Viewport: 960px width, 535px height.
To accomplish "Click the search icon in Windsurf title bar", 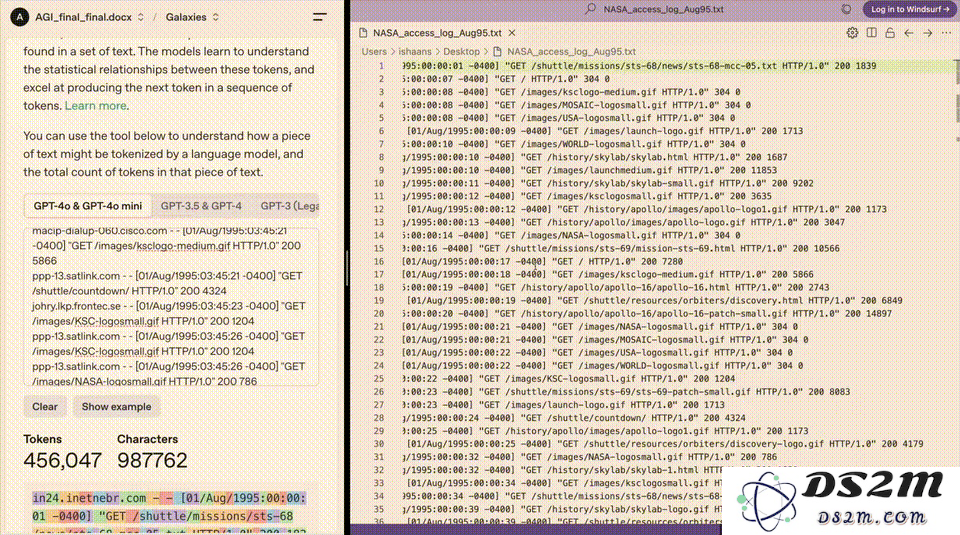I will tap(590, 9).
